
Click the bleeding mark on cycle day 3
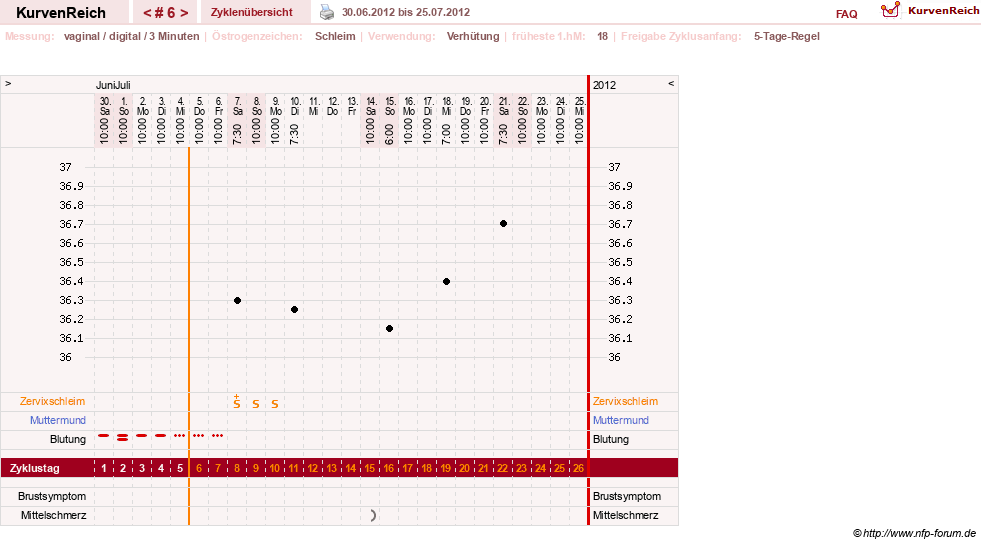[x=142, y=435]
